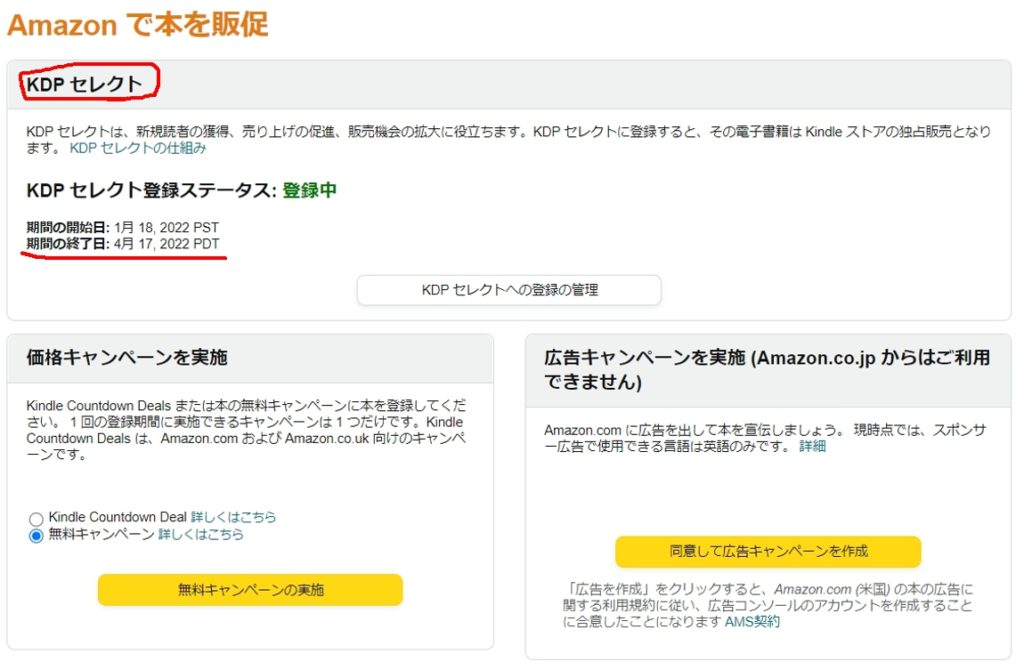Click the price campaign description paragraph

(x=245, y=430)
